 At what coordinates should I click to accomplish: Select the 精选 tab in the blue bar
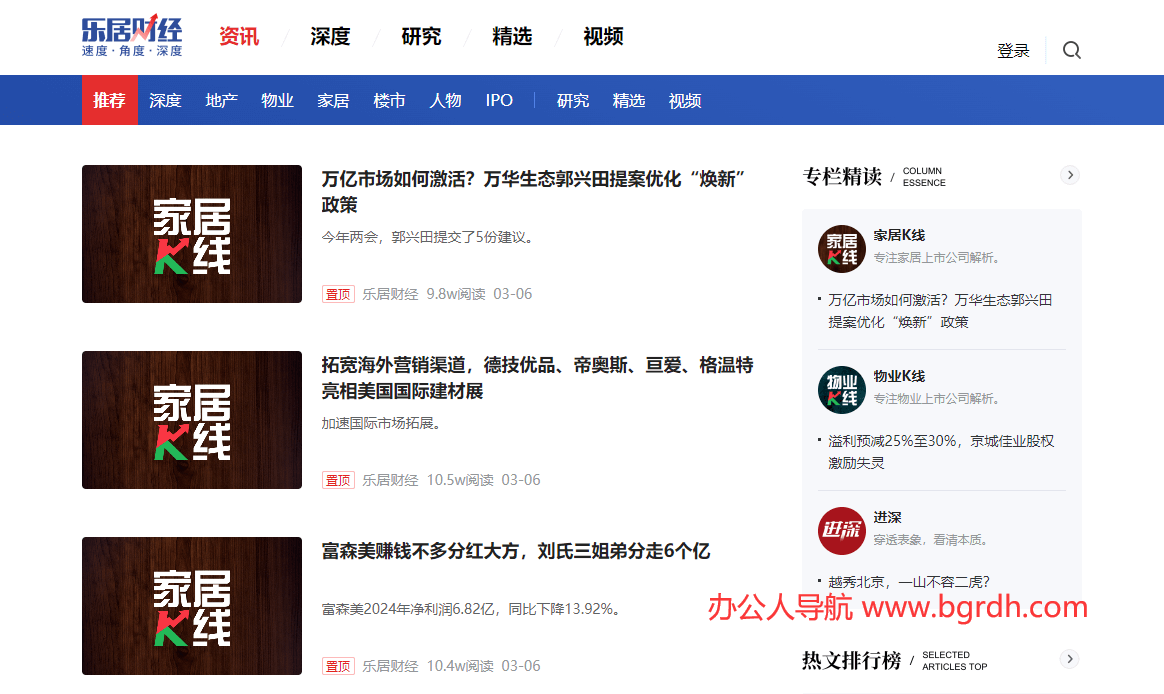click(x=629, y=100)
